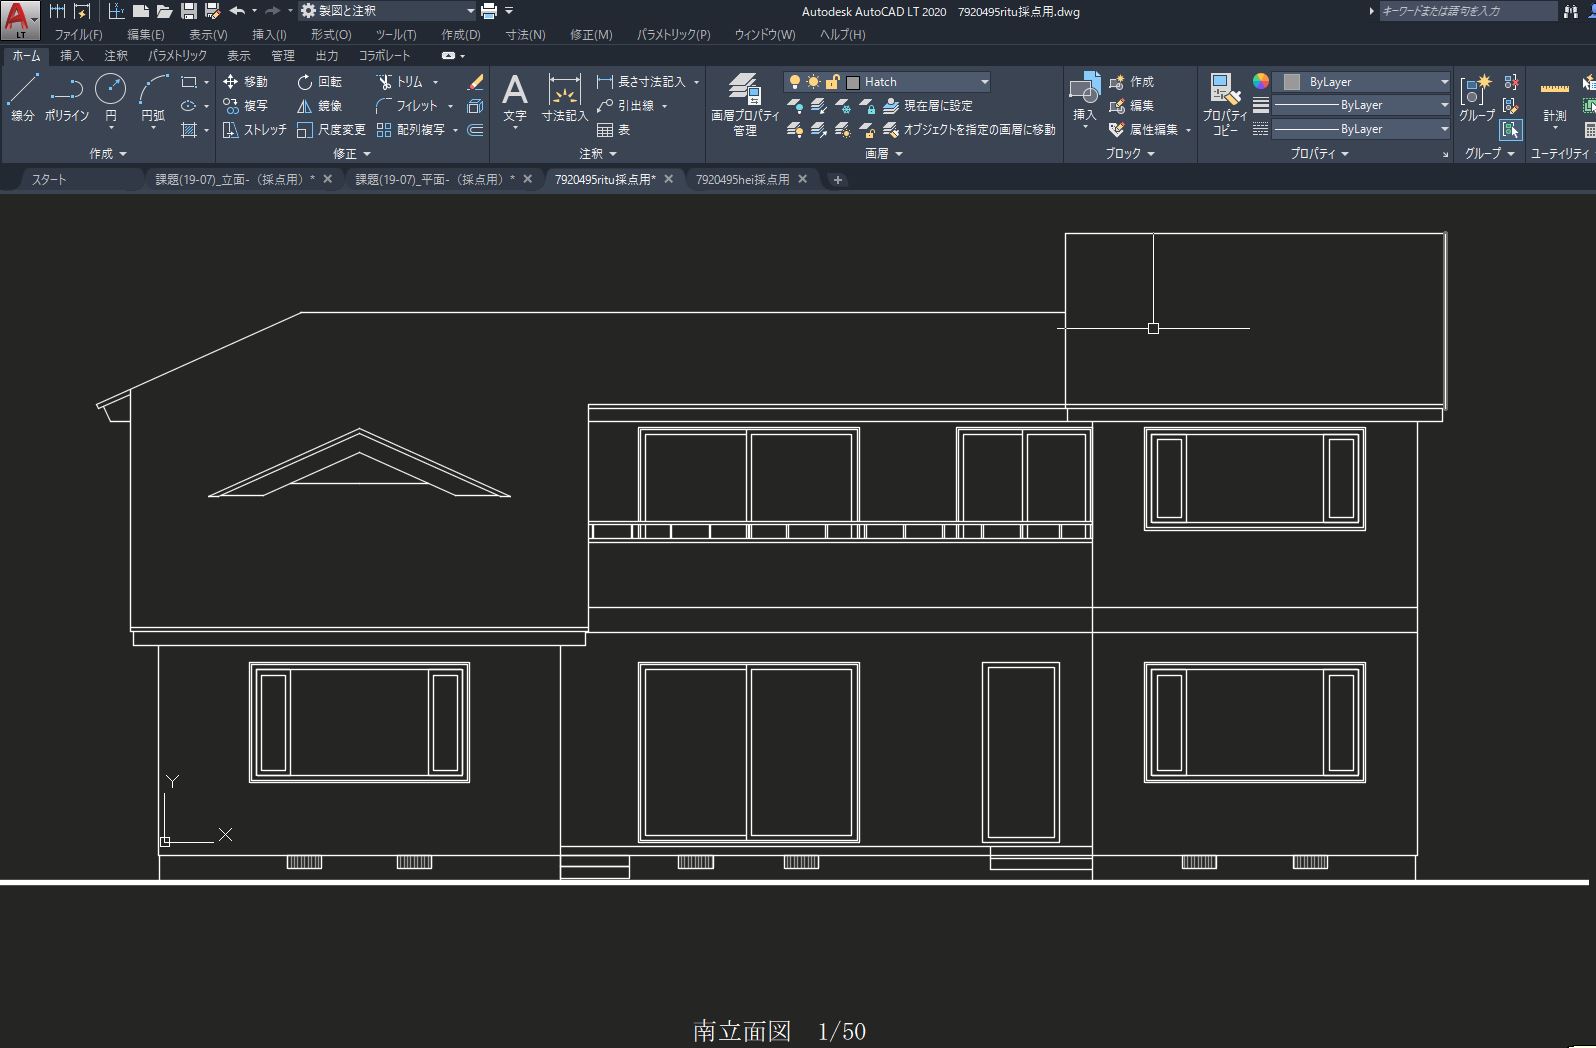This screenshot has height=1048, width=1596.
Task: Switch to the 出力 ribbon tab
Action: pyautogui.click(x=327, y=56)
